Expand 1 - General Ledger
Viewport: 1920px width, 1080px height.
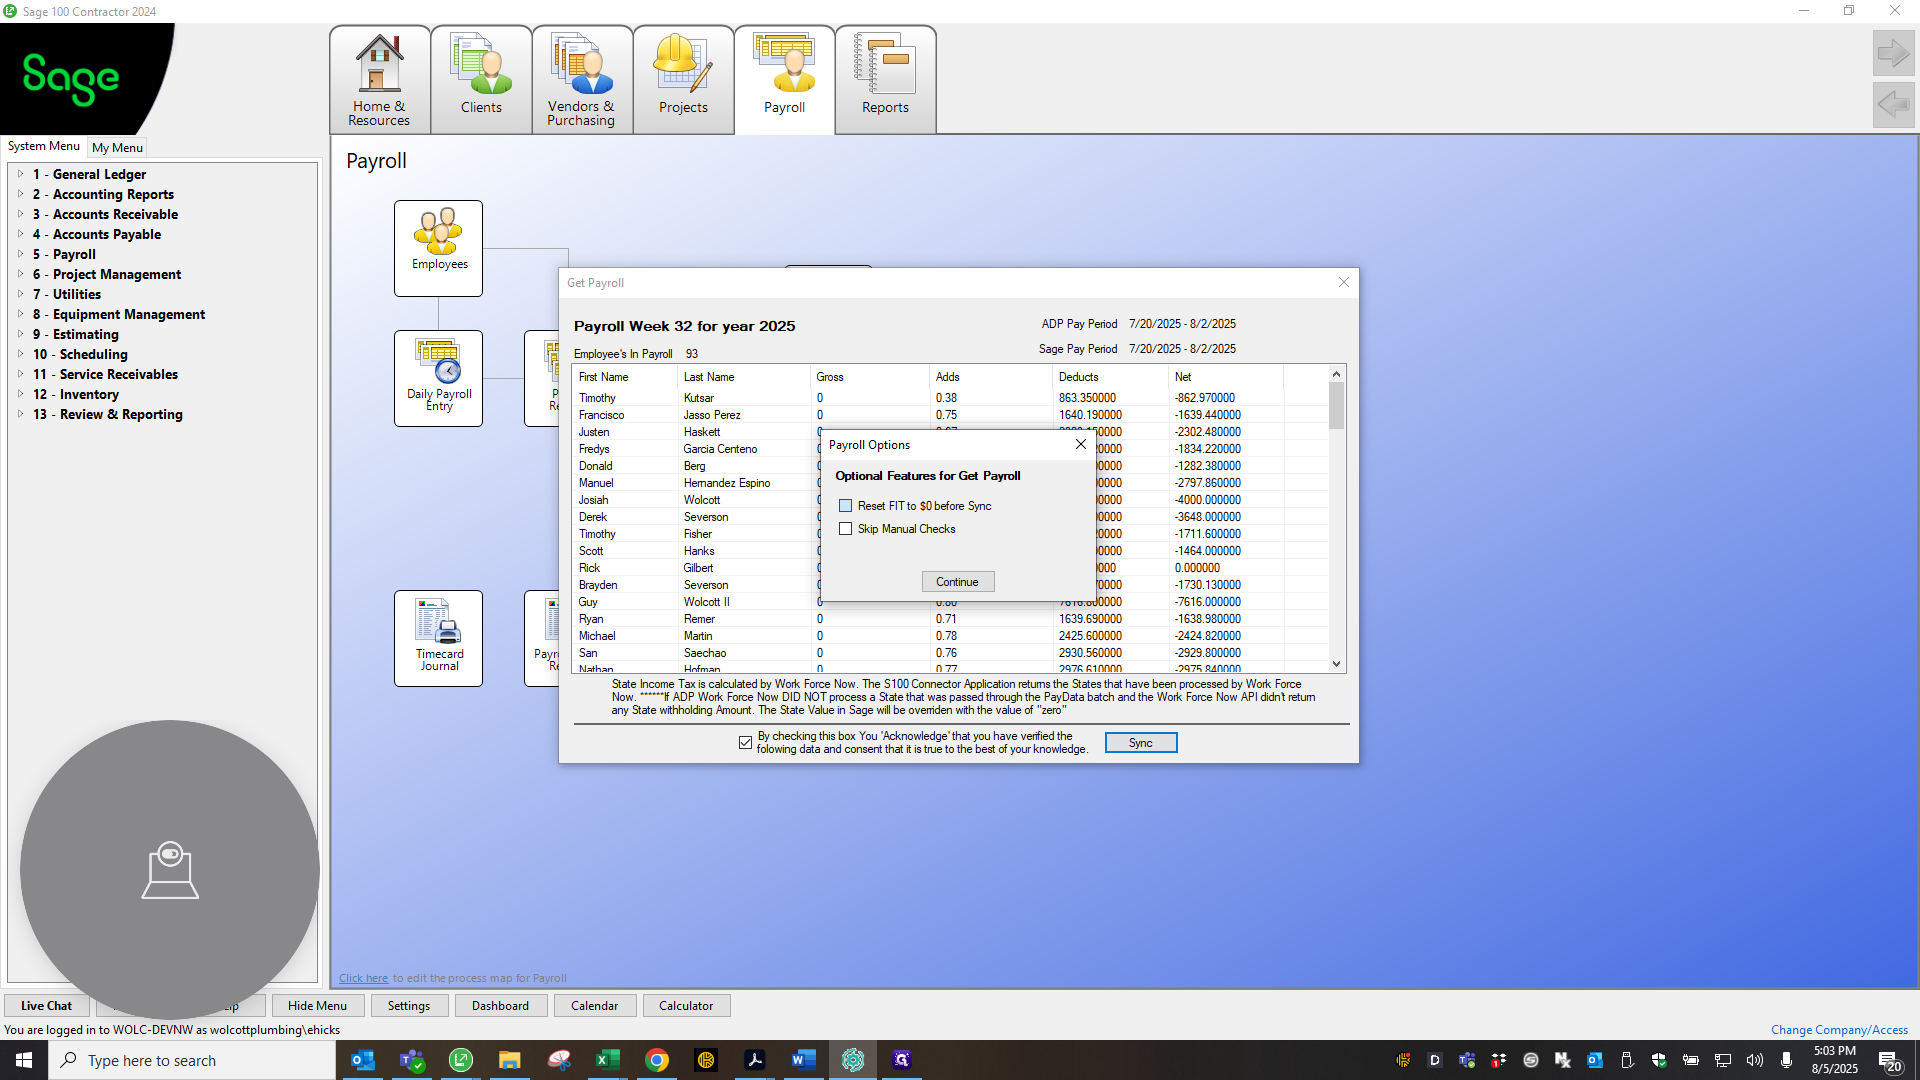(x=20, y=174)
